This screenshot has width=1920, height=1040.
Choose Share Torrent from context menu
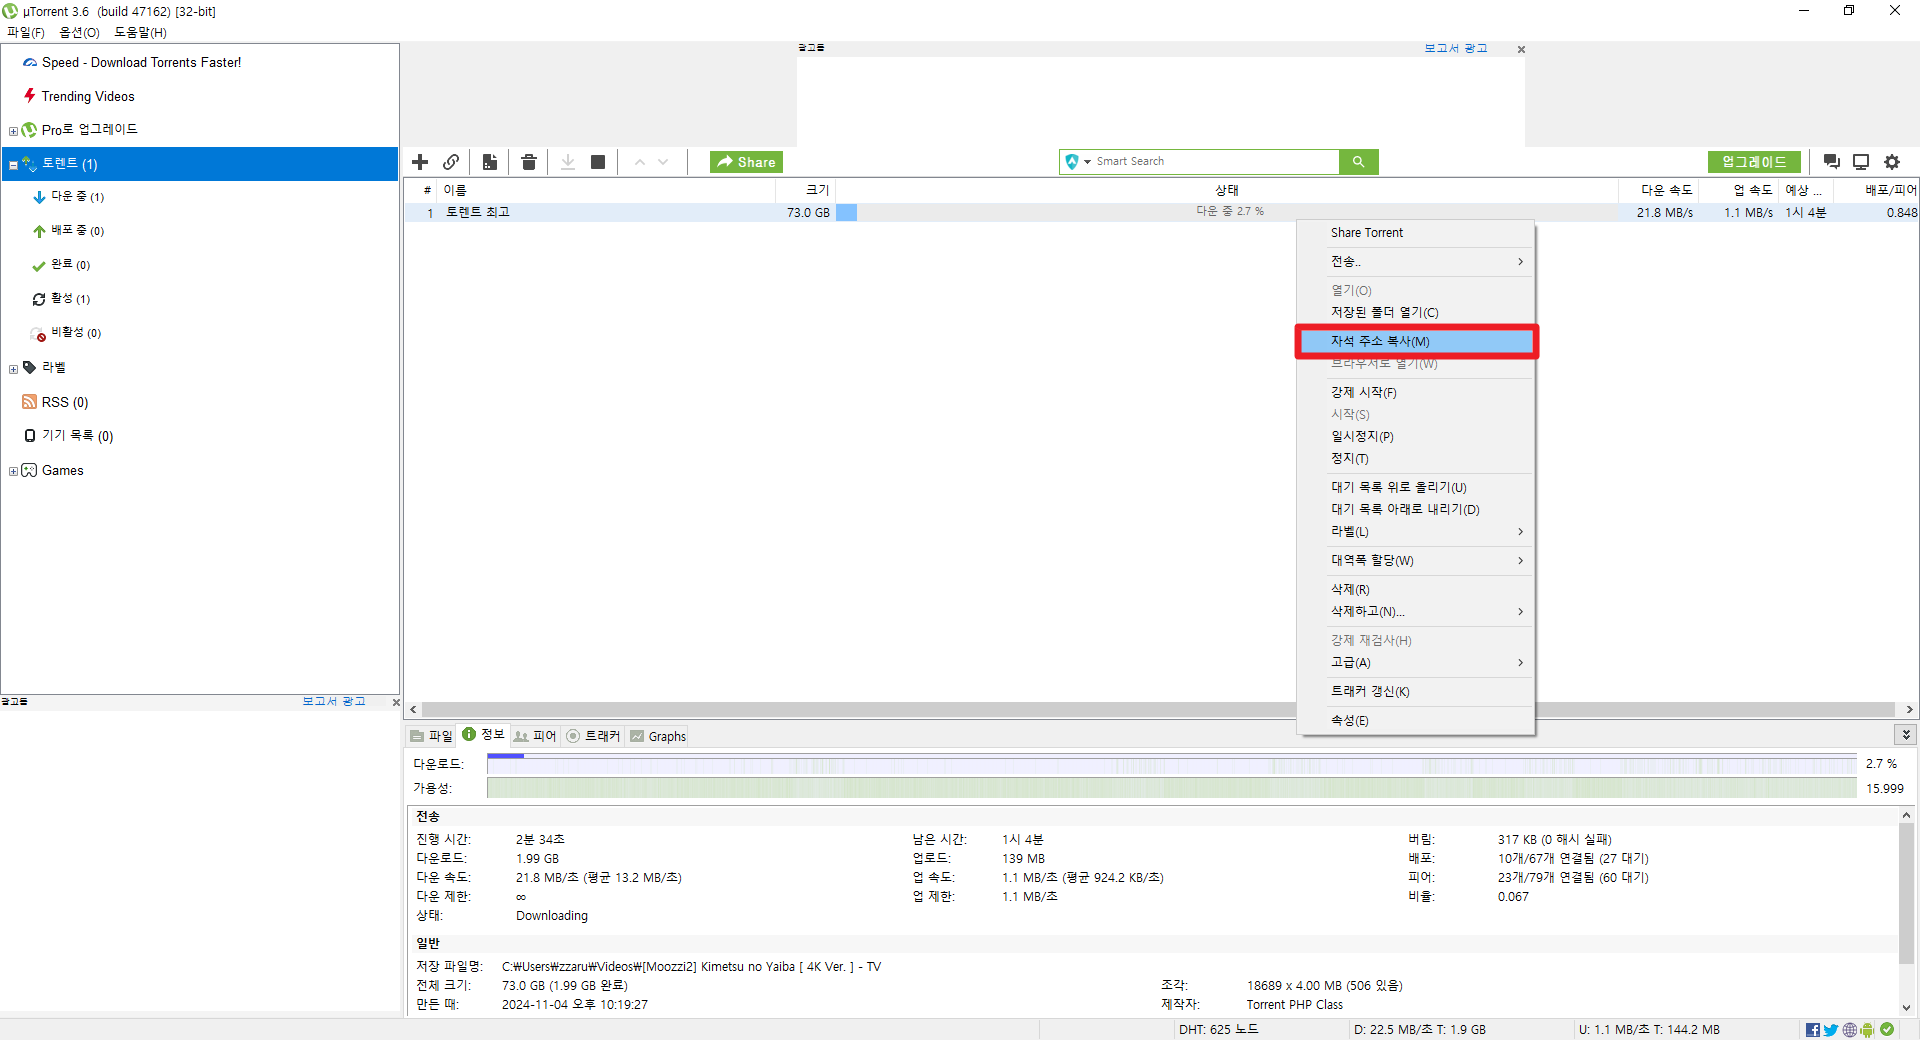[x=1415, y=233]
